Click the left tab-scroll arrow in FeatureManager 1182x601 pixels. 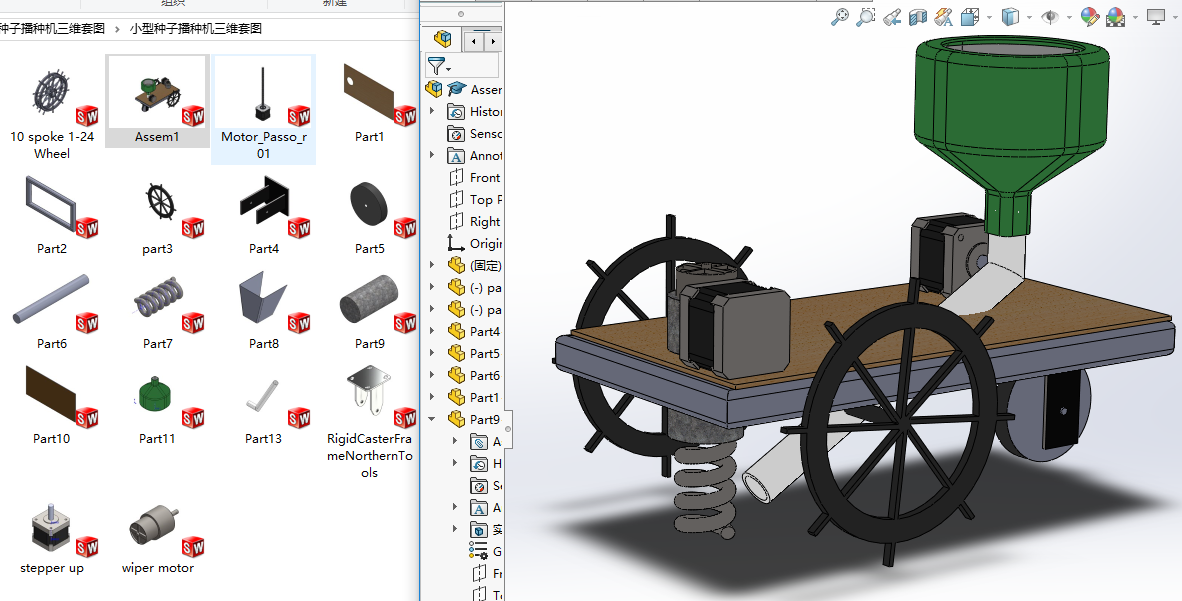(473, 41)
